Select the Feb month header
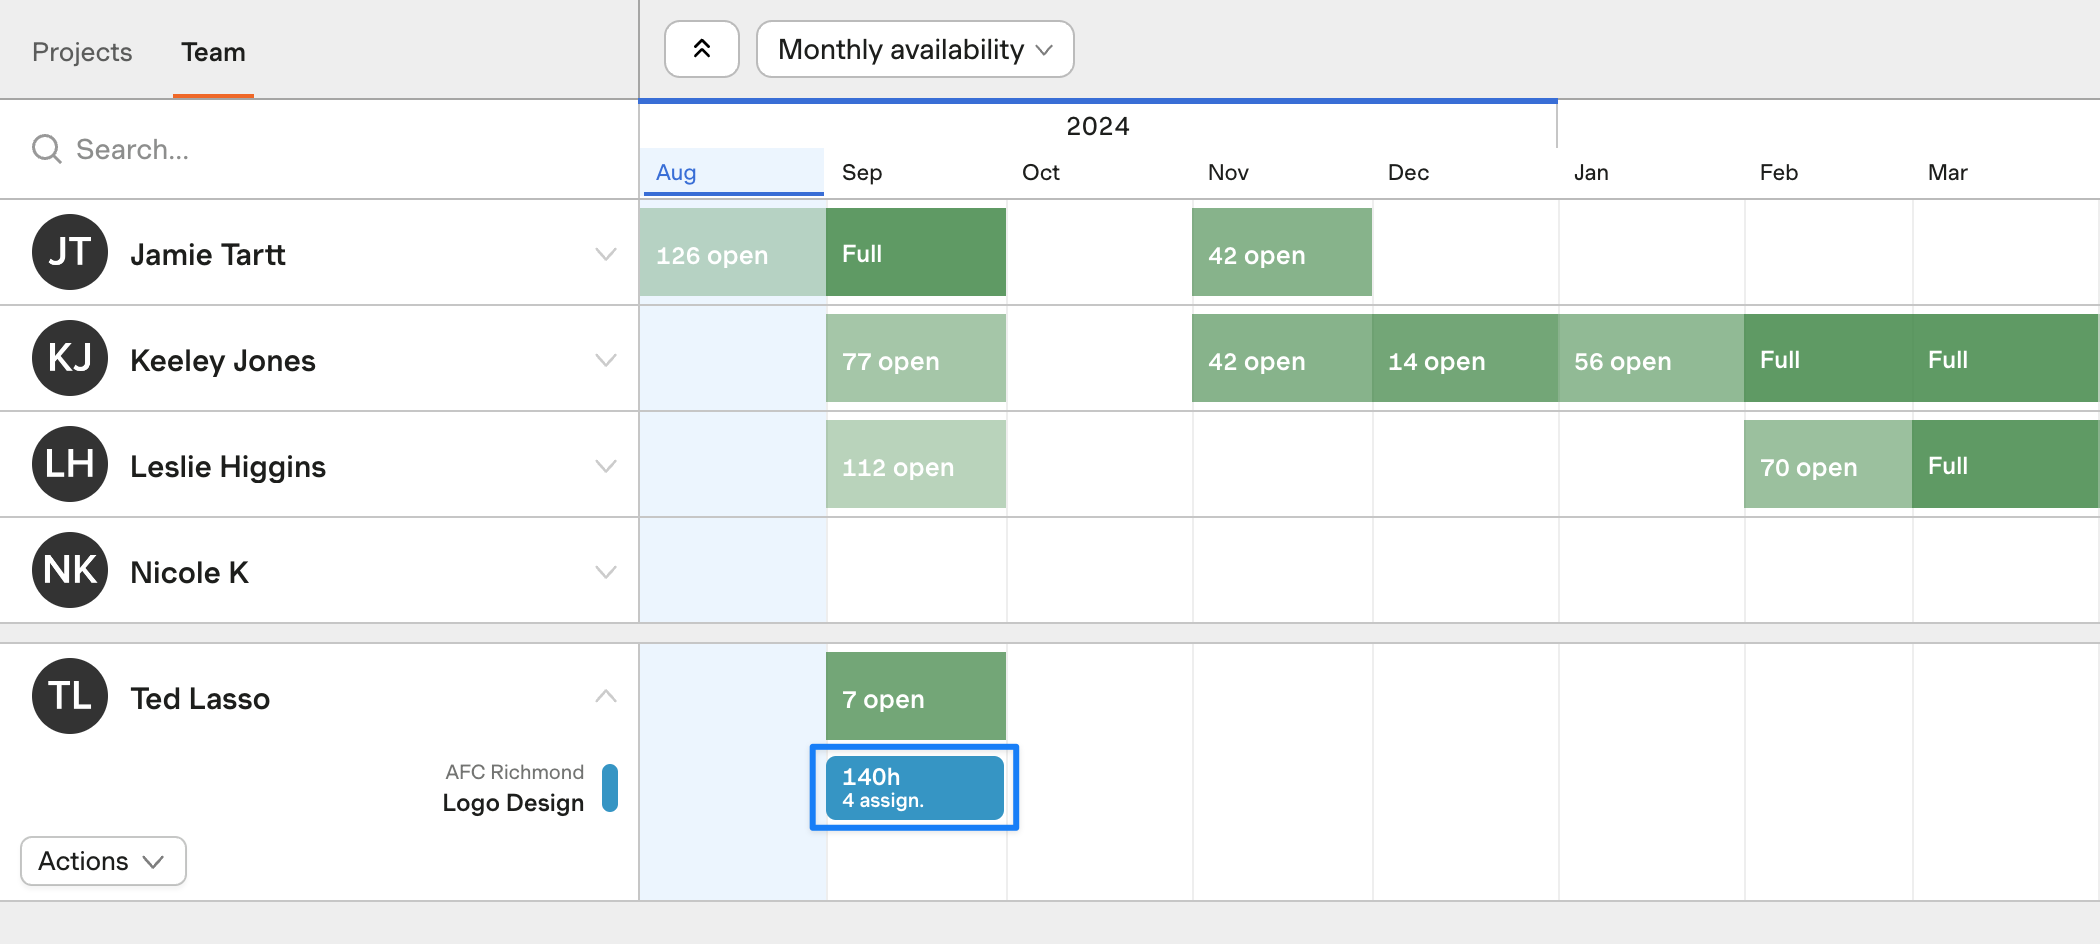The height and width of the screenshot is (944, 2100). pos(1779,172)
